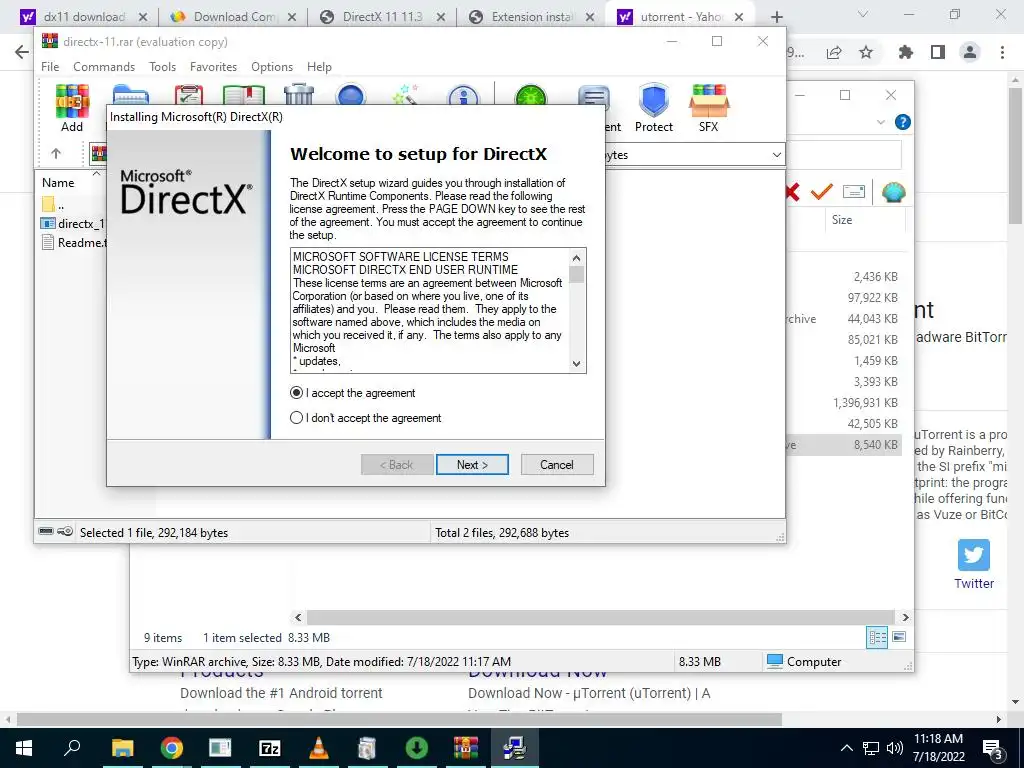The height and width of the screenshot is (768, 1024).
Task: Click the Size column header in Explorer
Action: click(842, 220)
